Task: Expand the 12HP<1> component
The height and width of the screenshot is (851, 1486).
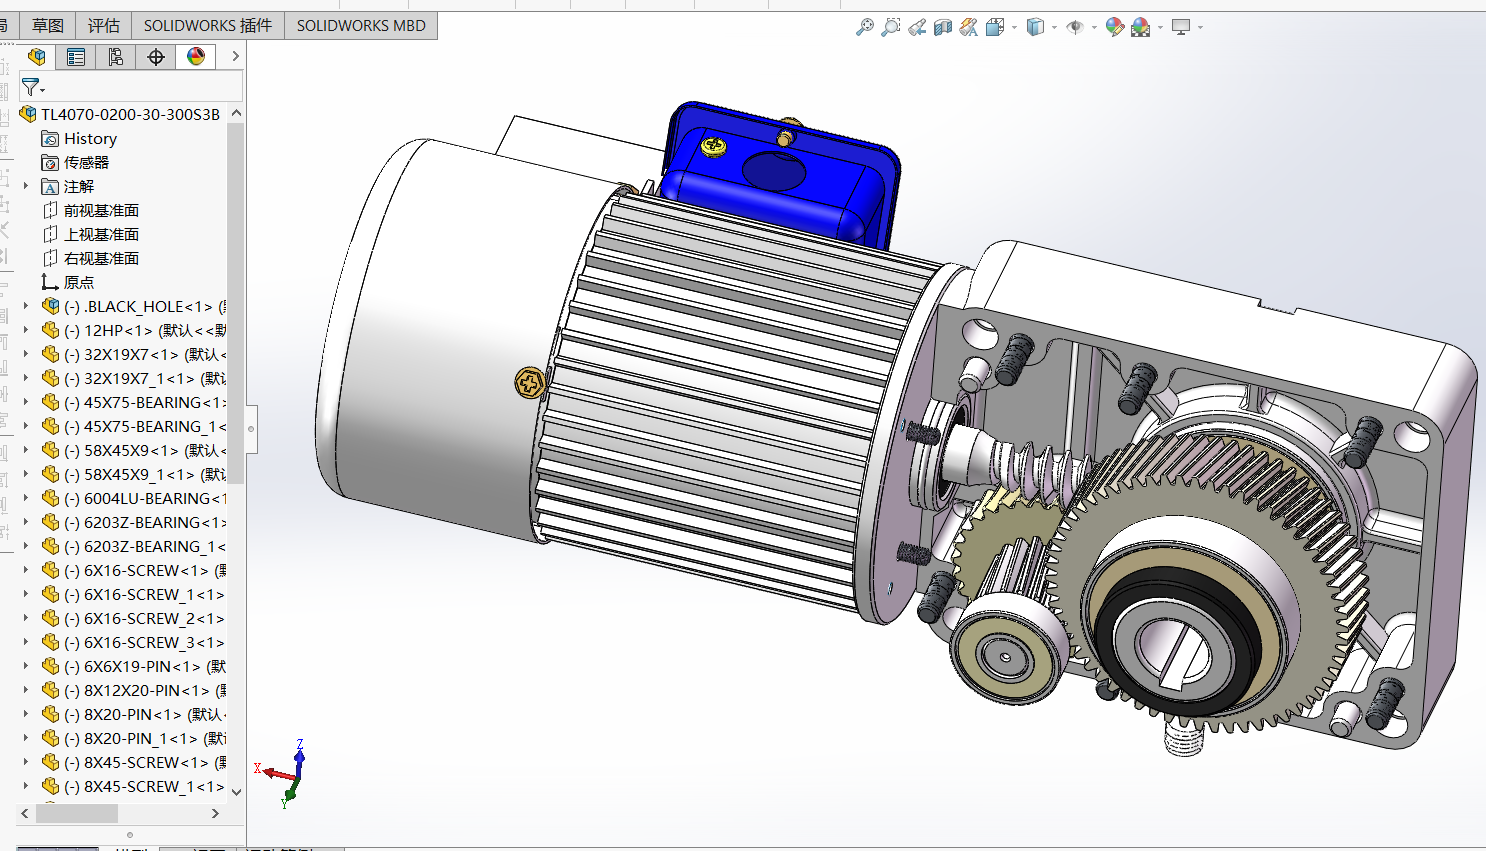Action: coord(26,330)
